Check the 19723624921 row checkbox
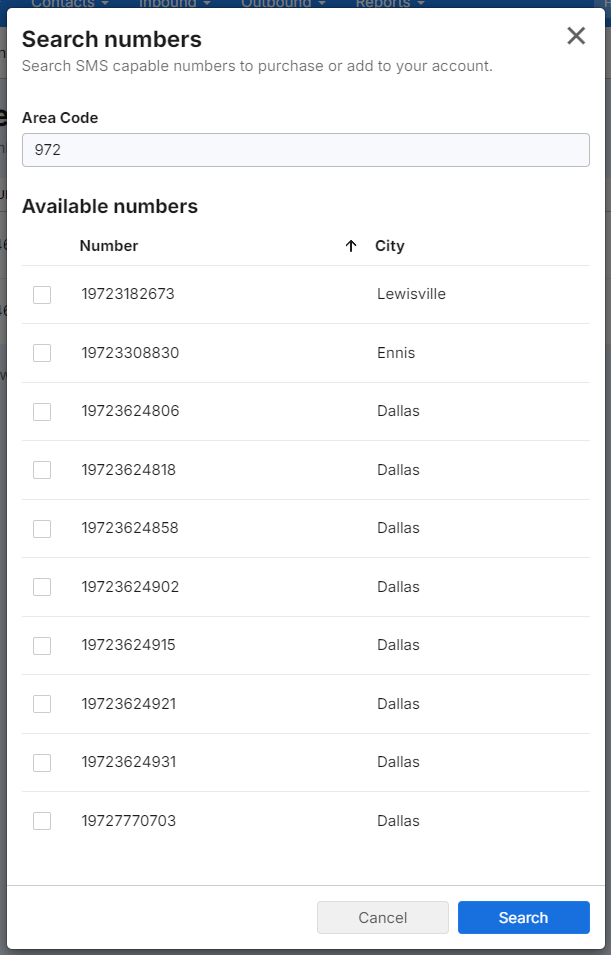Screen dimensions: 611x955 coord(42,704)
